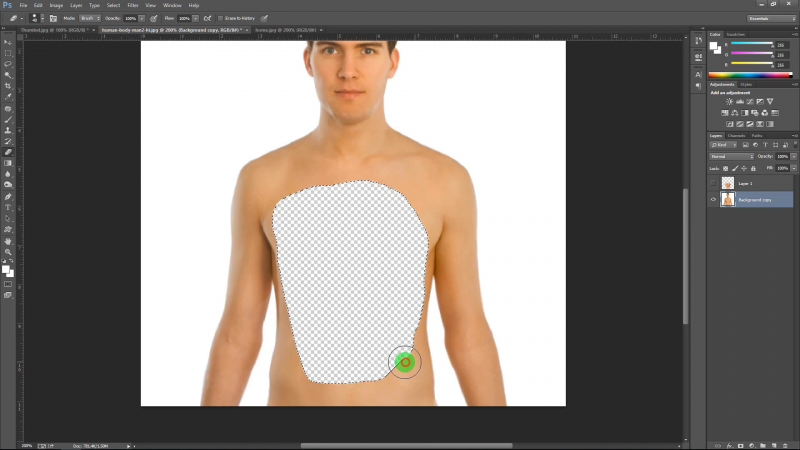The width and height of the screenshot is (800, 450).
Task: Select the Move tool
Action: (8, 42)
